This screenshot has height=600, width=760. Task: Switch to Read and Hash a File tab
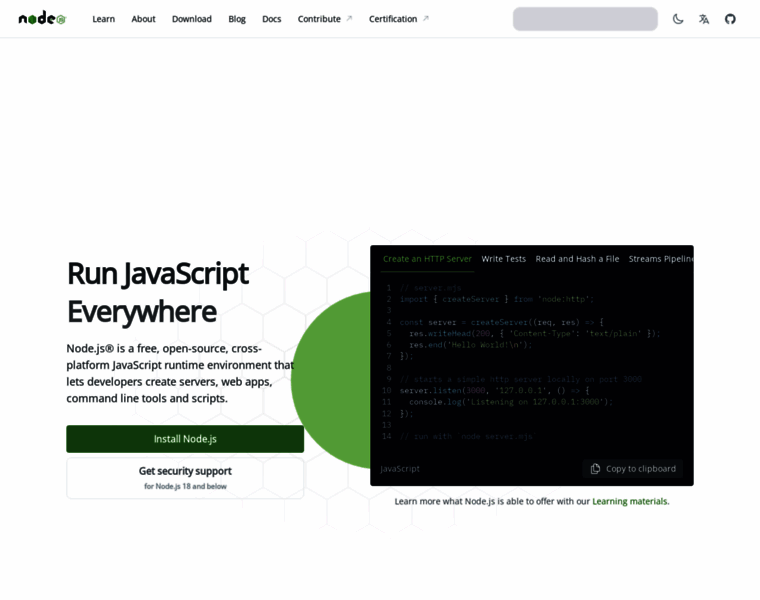click(577, 259)
